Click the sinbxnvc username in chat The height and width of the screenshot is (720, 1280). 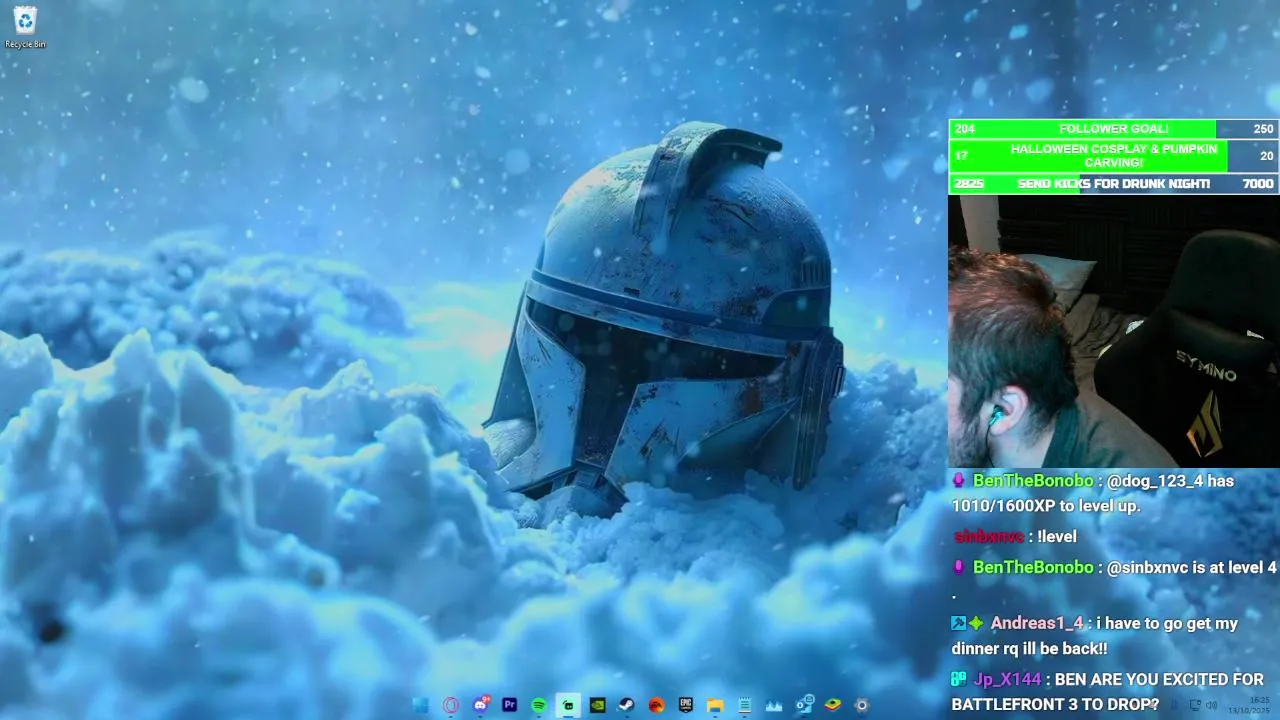click(989, 537)
